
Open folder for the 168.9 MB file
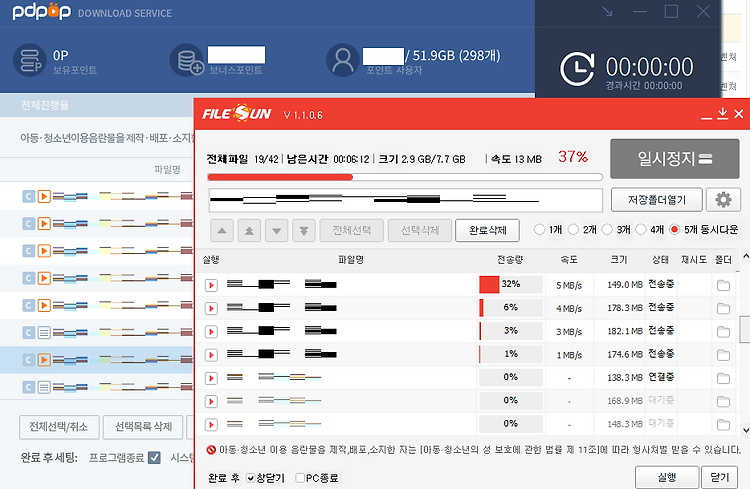point(723,401)
